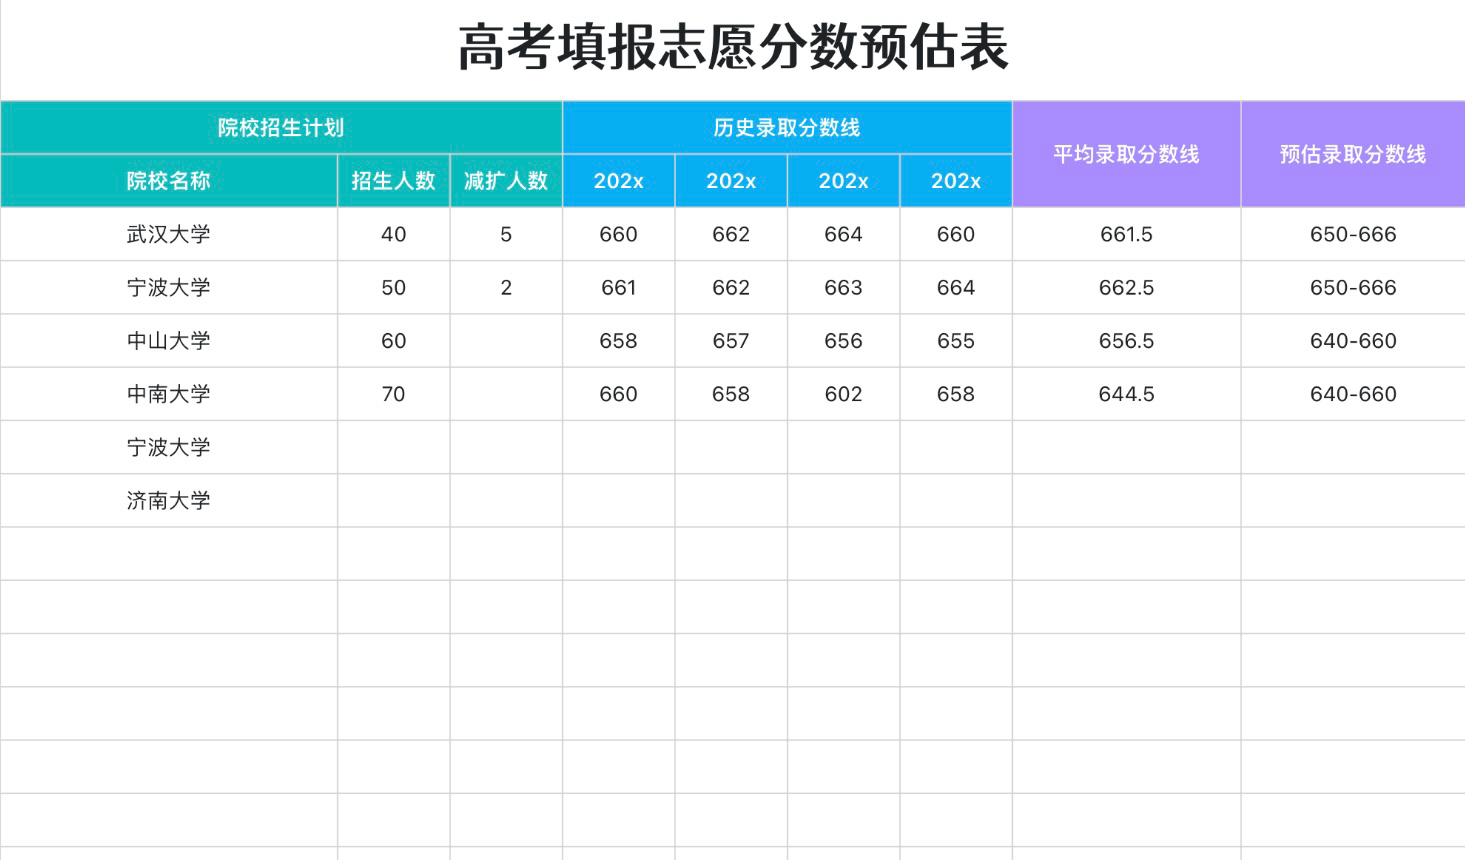1465x860 pixels.
Task: Select score 657 in the 中山大学 row
Action: (731, 341)
